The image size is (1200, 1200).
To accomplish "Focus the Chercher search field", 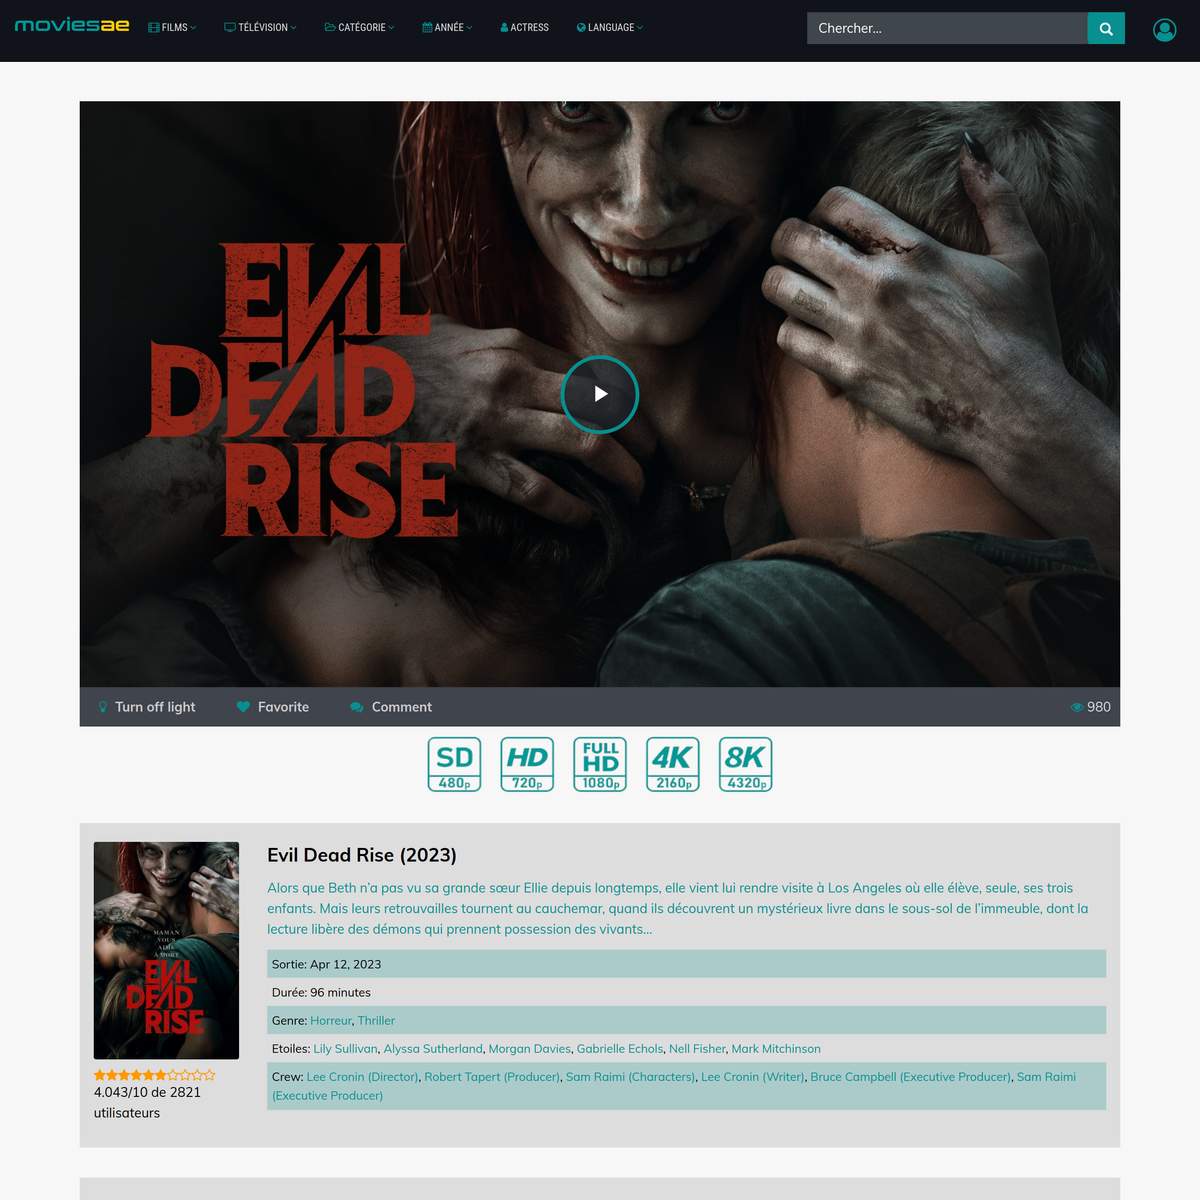I will pos(947,28).
